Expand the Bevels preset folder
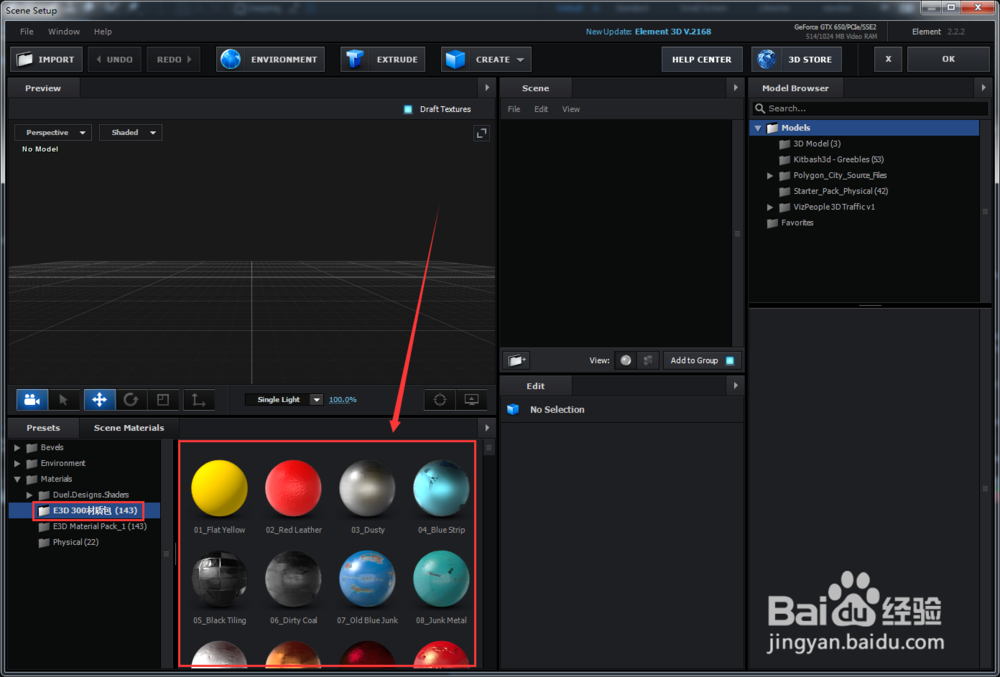Image resolution: width=1000 pixels, height=677 pixels. (17, 448)
